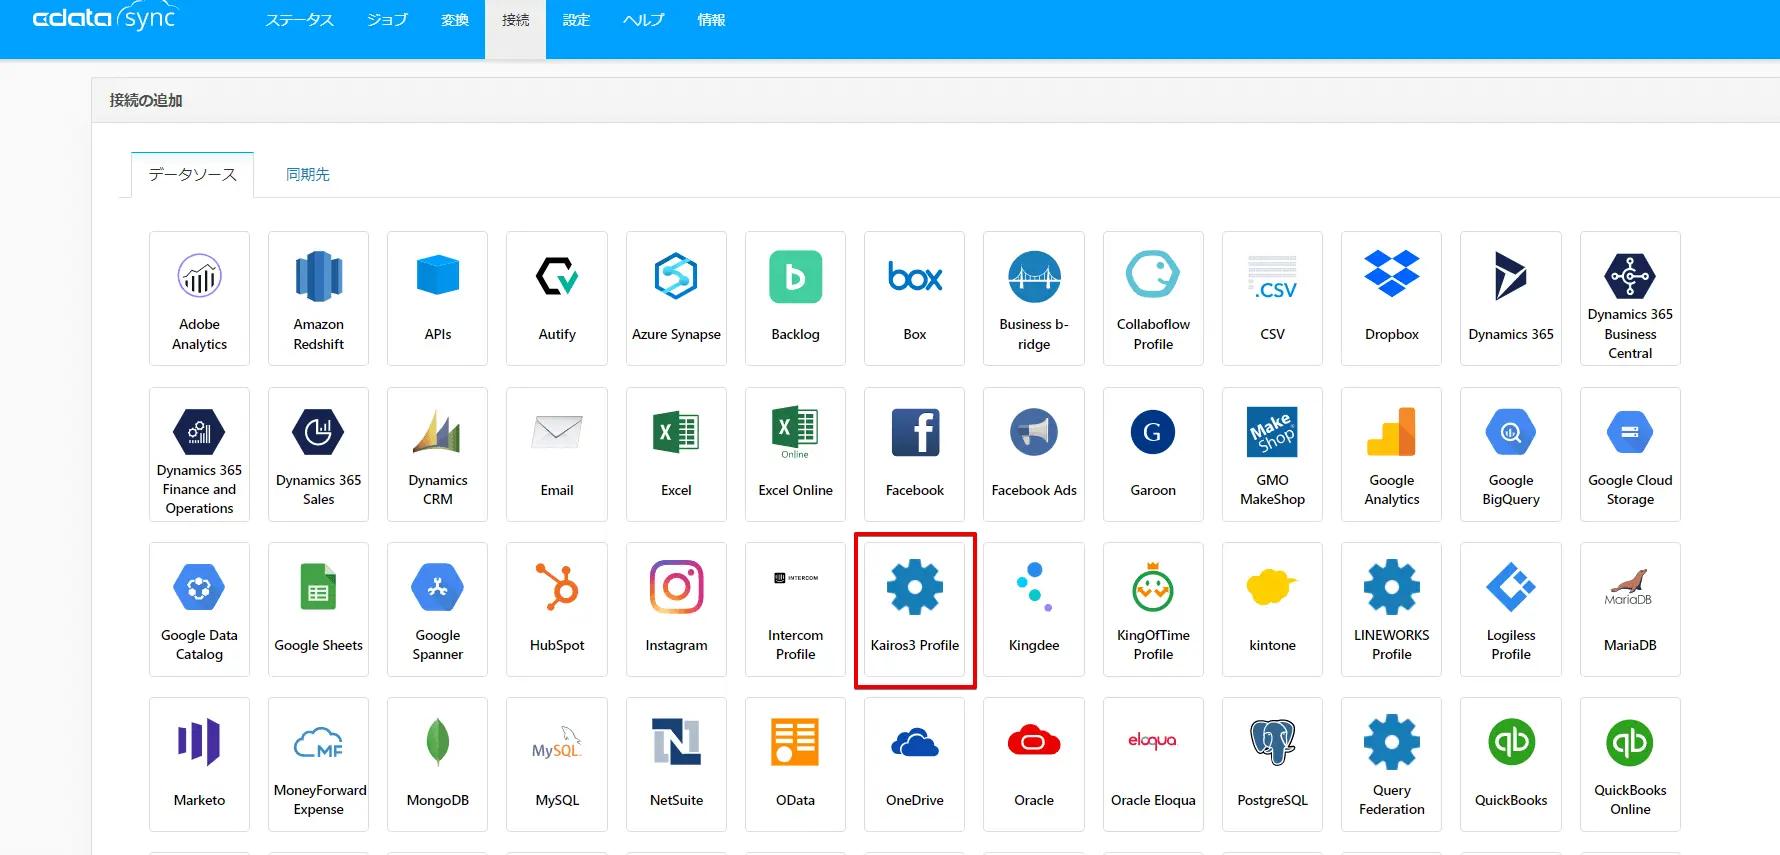Choose the MongoDB leaf icon
This screenshot has height=855, width=1780.
[x=438, y=742]
